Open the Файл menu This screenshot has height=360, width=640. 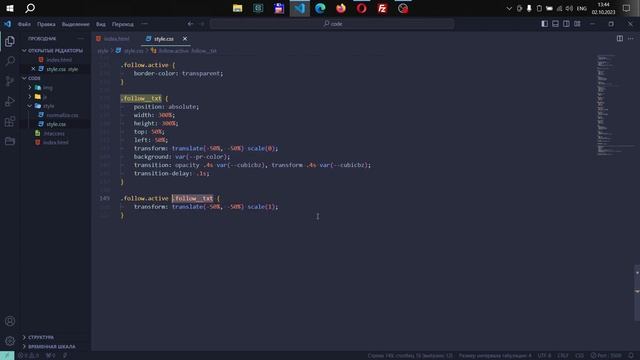click(24, 24)
